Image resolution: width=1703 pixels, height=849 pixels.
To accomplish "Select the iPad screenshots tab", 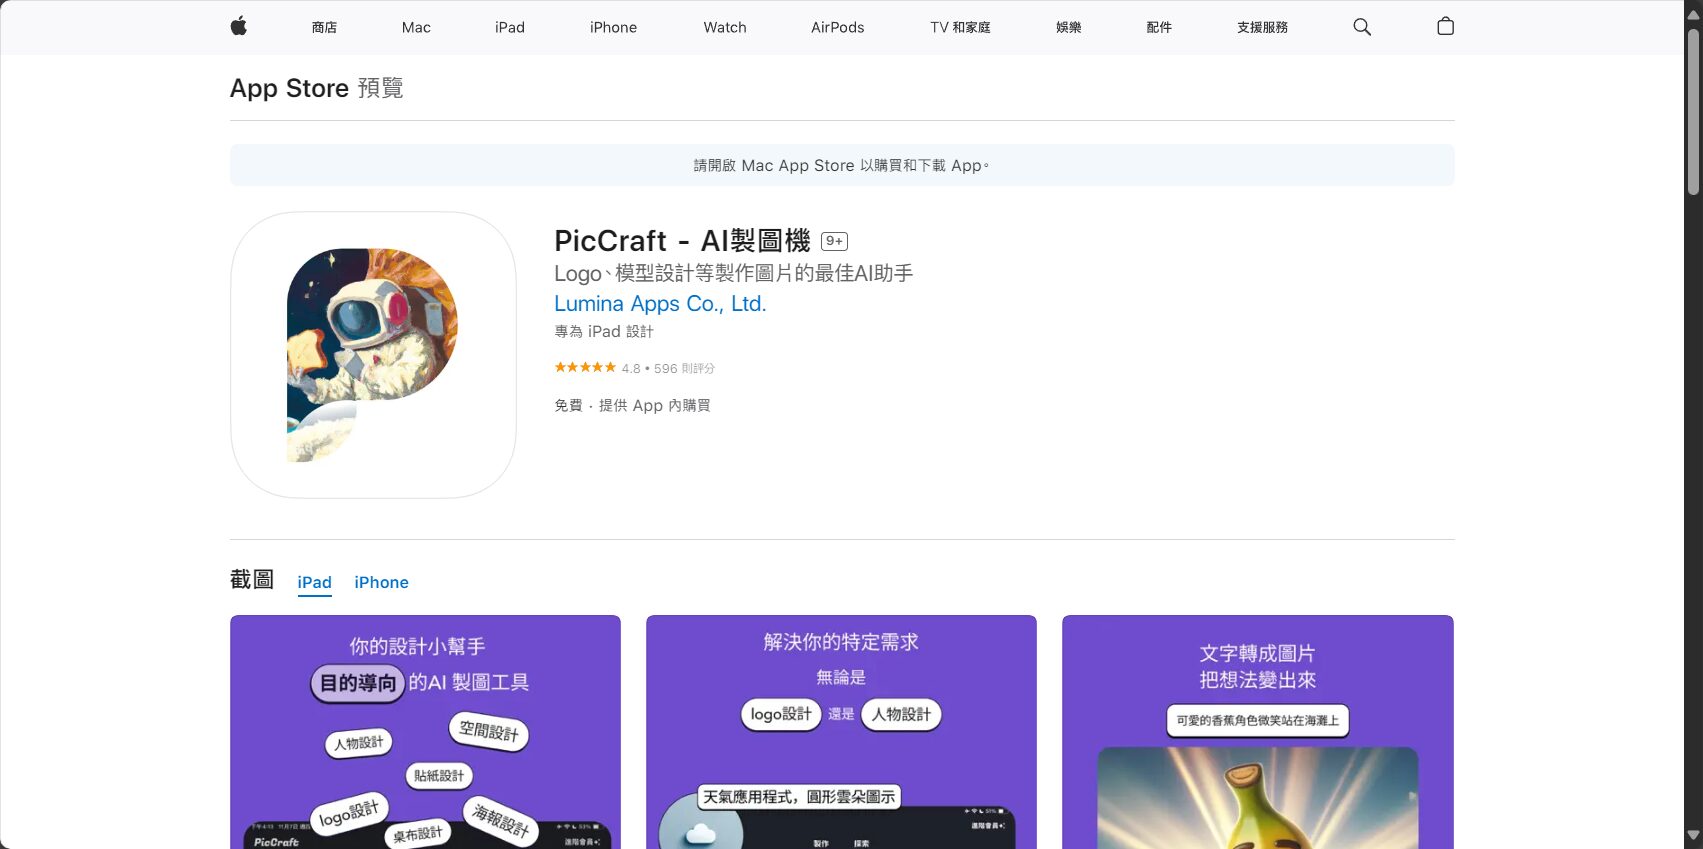I will [314, 582].
